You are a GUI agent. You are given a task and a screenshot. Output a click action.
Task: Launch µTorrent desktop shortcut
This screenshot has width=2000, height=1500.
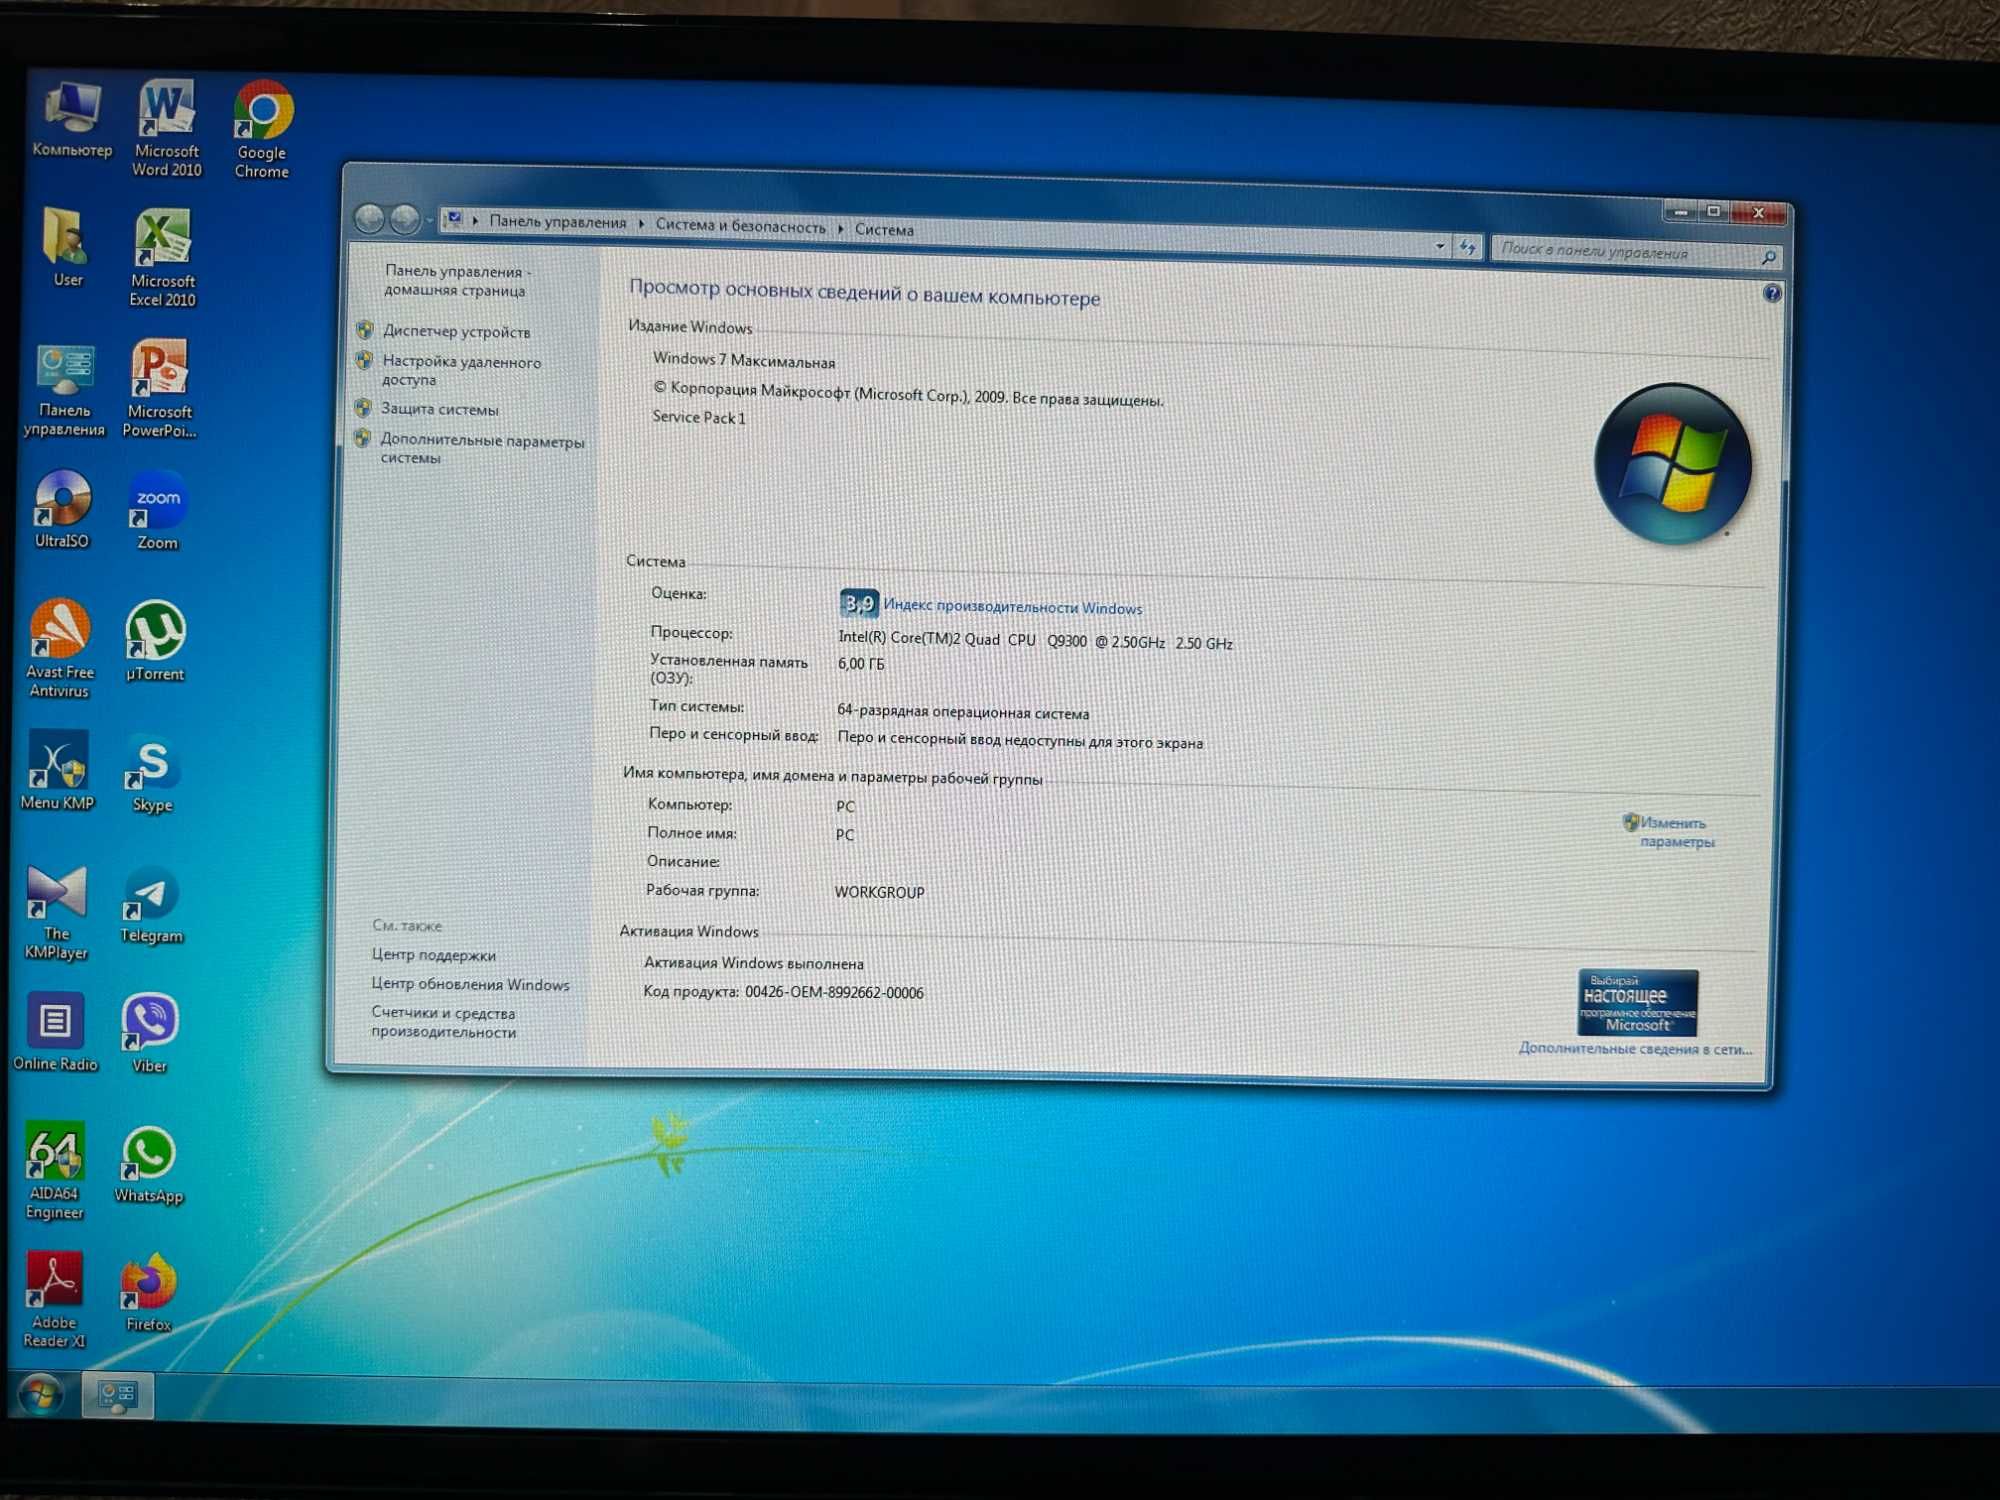(155, 642)
